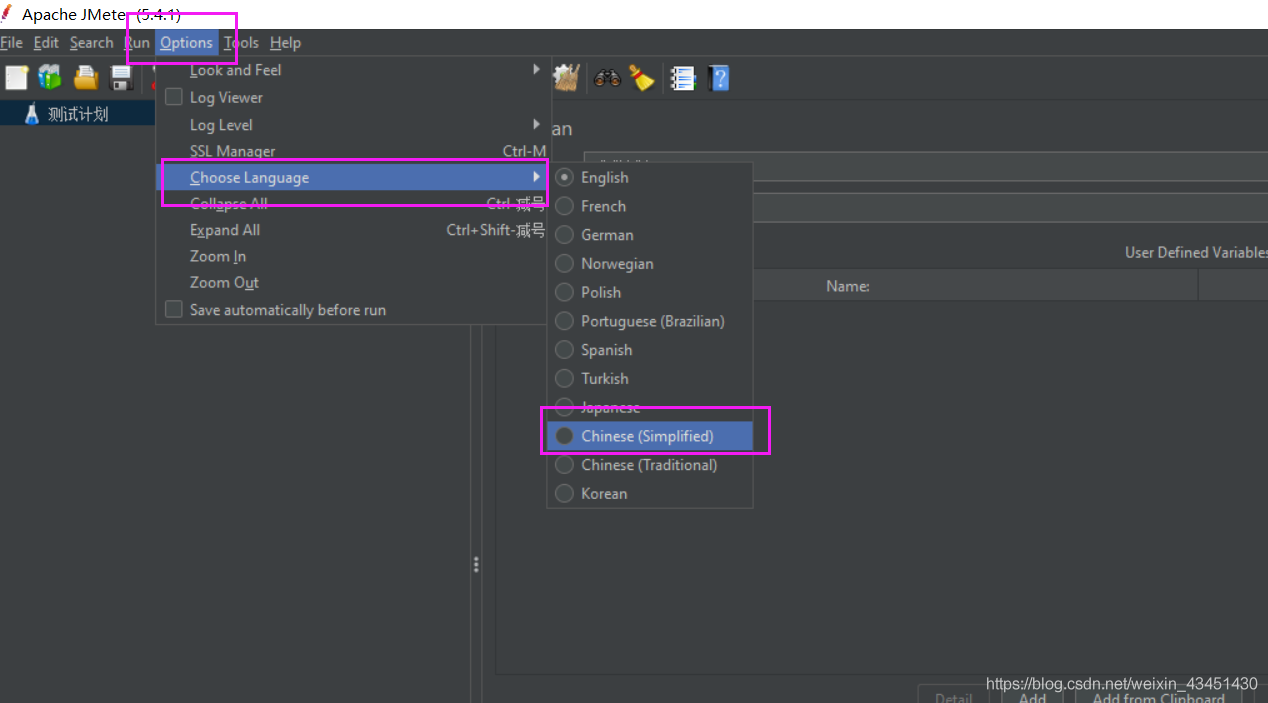Viewport: 1268px width, 703px height.
Task: Click the Templates toolbar icon
Action: tap(50, 78)
